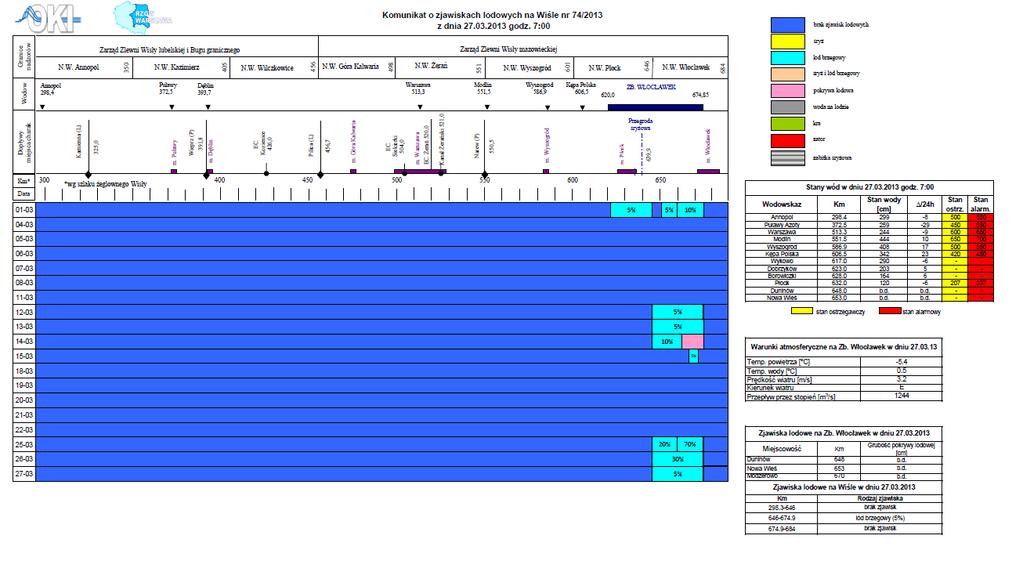Click the '30%' cyan cell in row 26-03
This screenshot has height=568, width=1023.
(x=678, y=459)
